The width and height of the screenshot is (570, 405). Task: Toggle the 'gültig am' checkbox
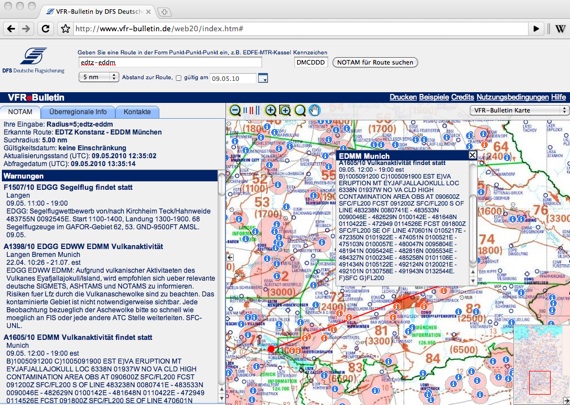click(x=178, y=78)
